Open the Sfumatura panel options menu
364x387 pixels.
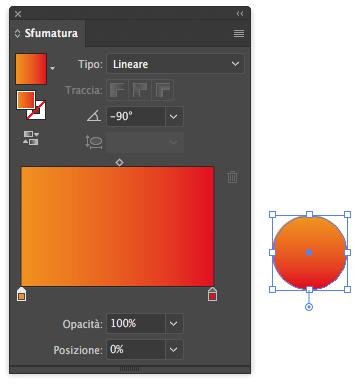pos(239,33)
